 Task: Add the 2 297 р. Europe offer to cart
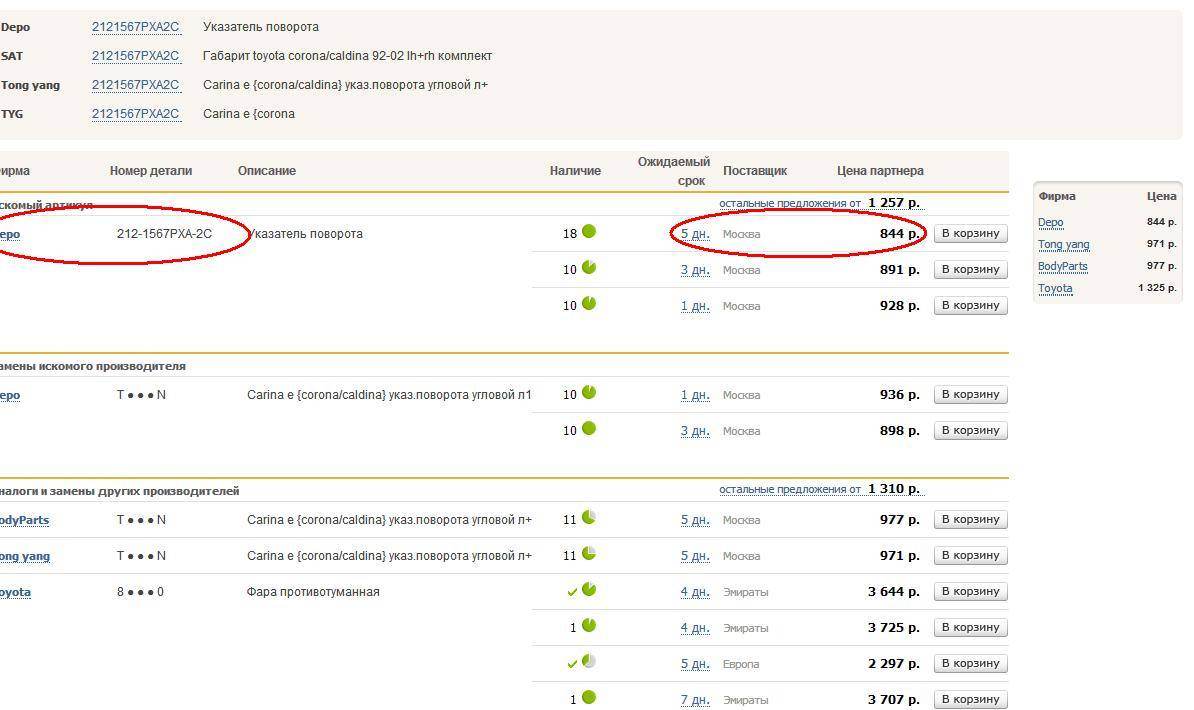point(970,664)
